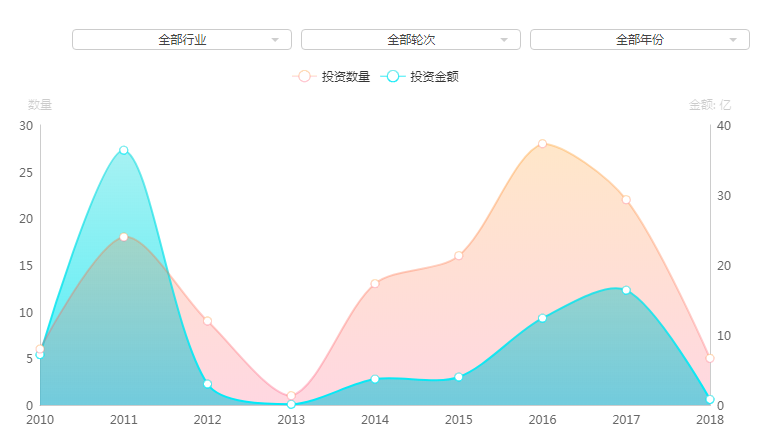Image resolution: width=758 pixels, height=446 pixels.
Task: Click the 2018 投资数量 data point
Action: point(710,359)
